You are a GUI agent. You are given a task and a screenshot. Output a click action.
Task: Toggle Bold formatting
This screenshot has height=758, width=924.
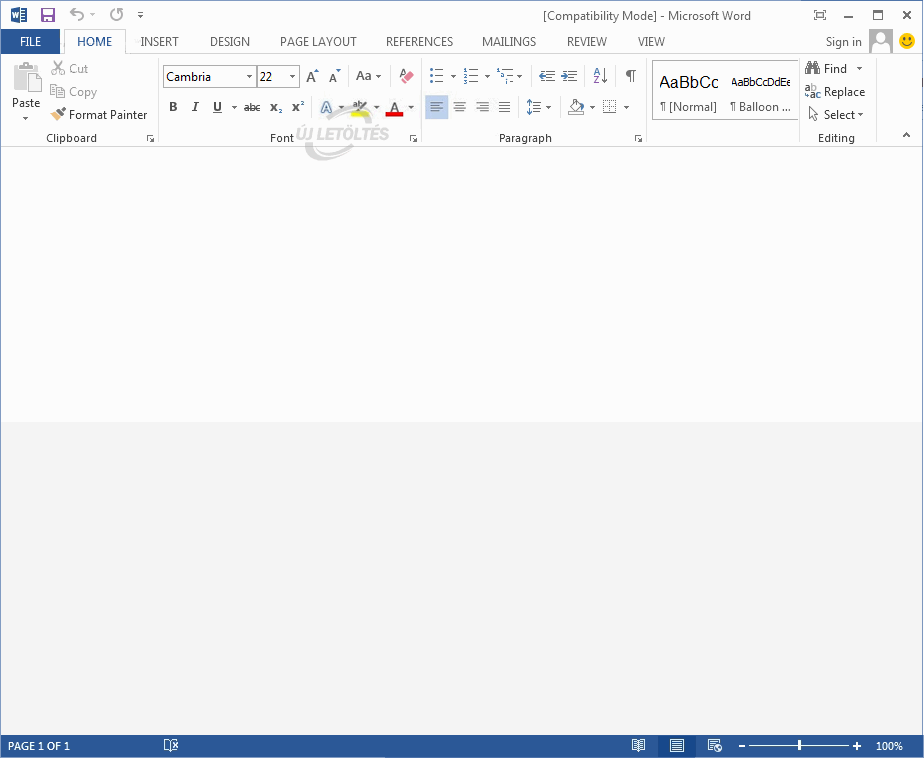point(173,107)
